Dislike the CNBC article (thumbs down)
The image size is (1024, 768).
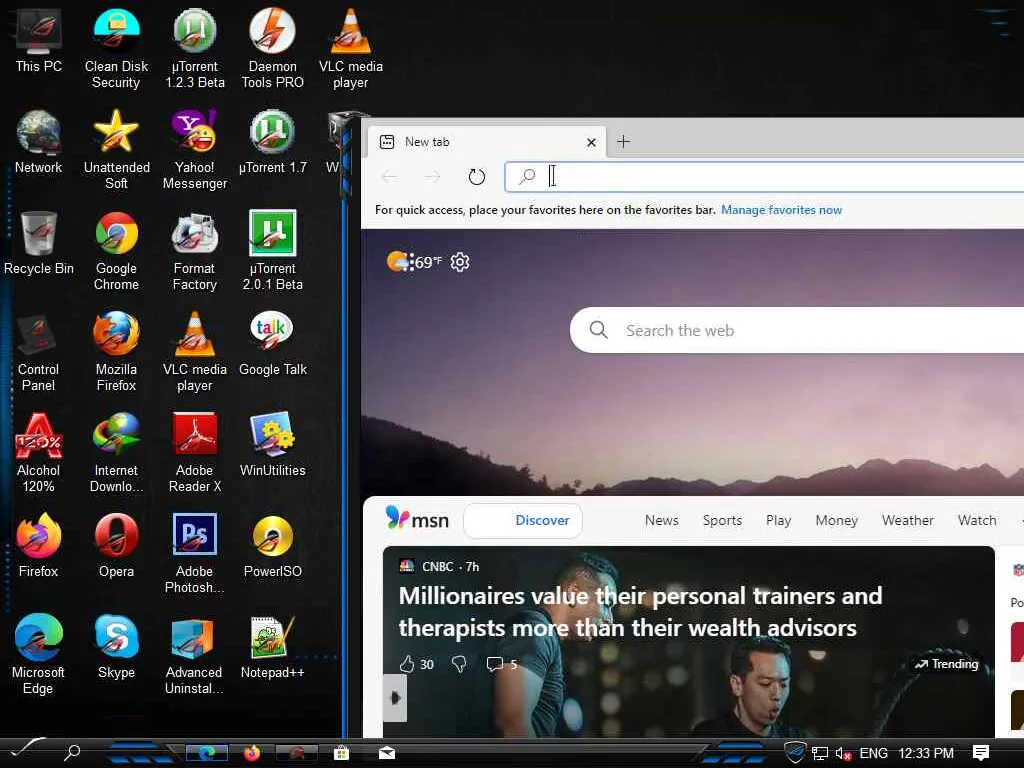pos(459,664)
